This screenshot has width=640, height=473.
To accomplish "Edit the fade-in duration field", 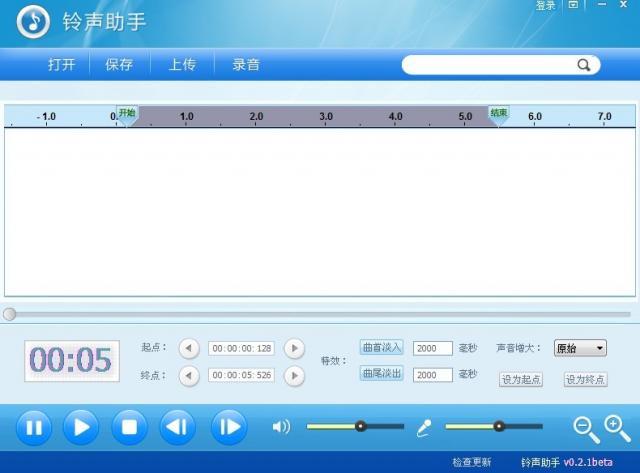I will [x=433, y=349].
